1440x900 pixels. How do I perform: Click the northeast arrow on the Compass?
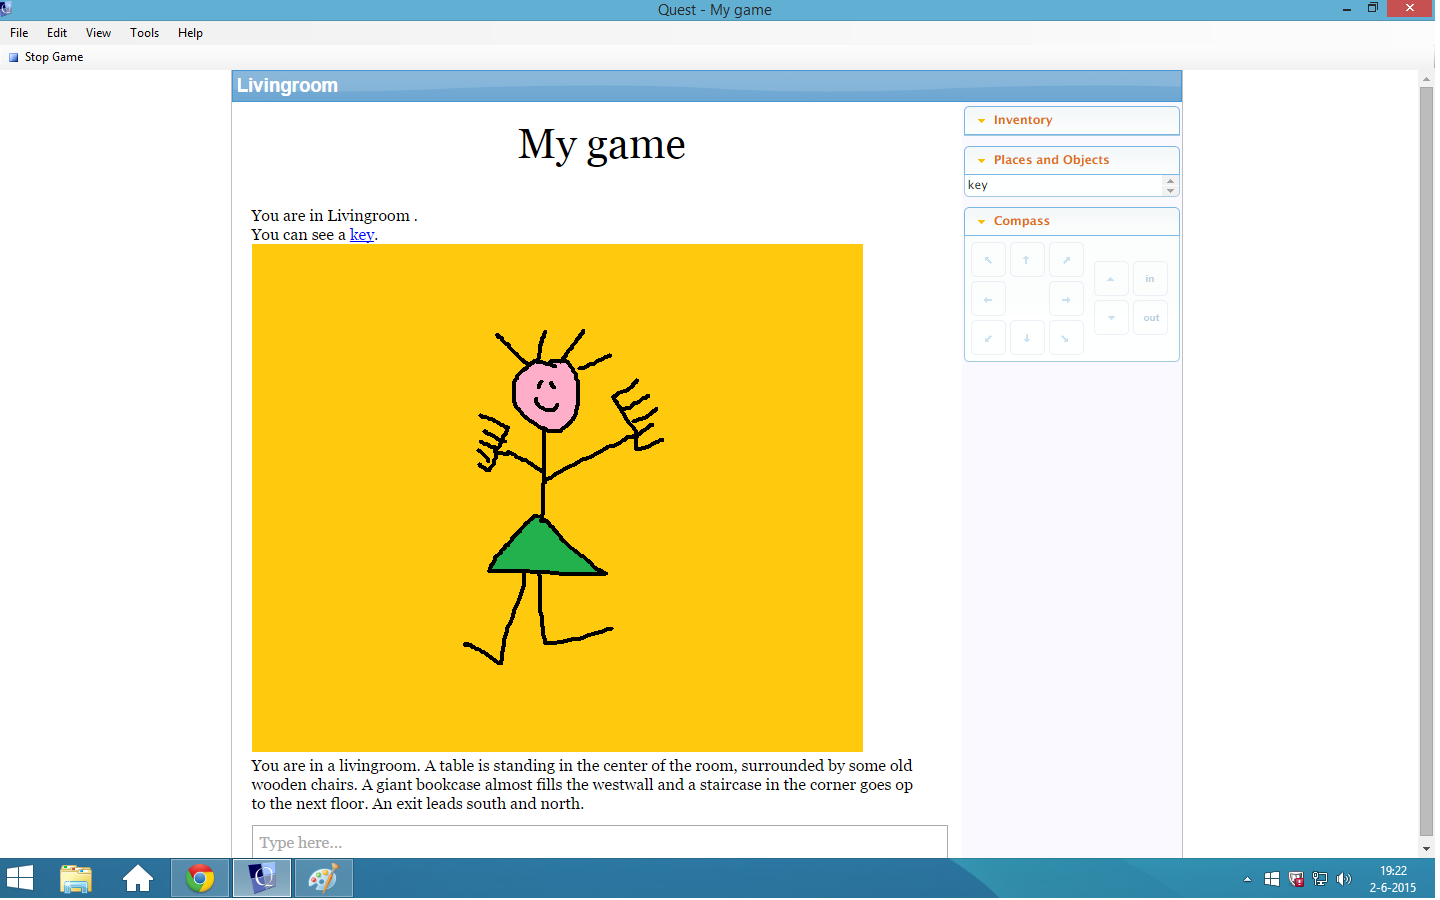click(1066, 259)
